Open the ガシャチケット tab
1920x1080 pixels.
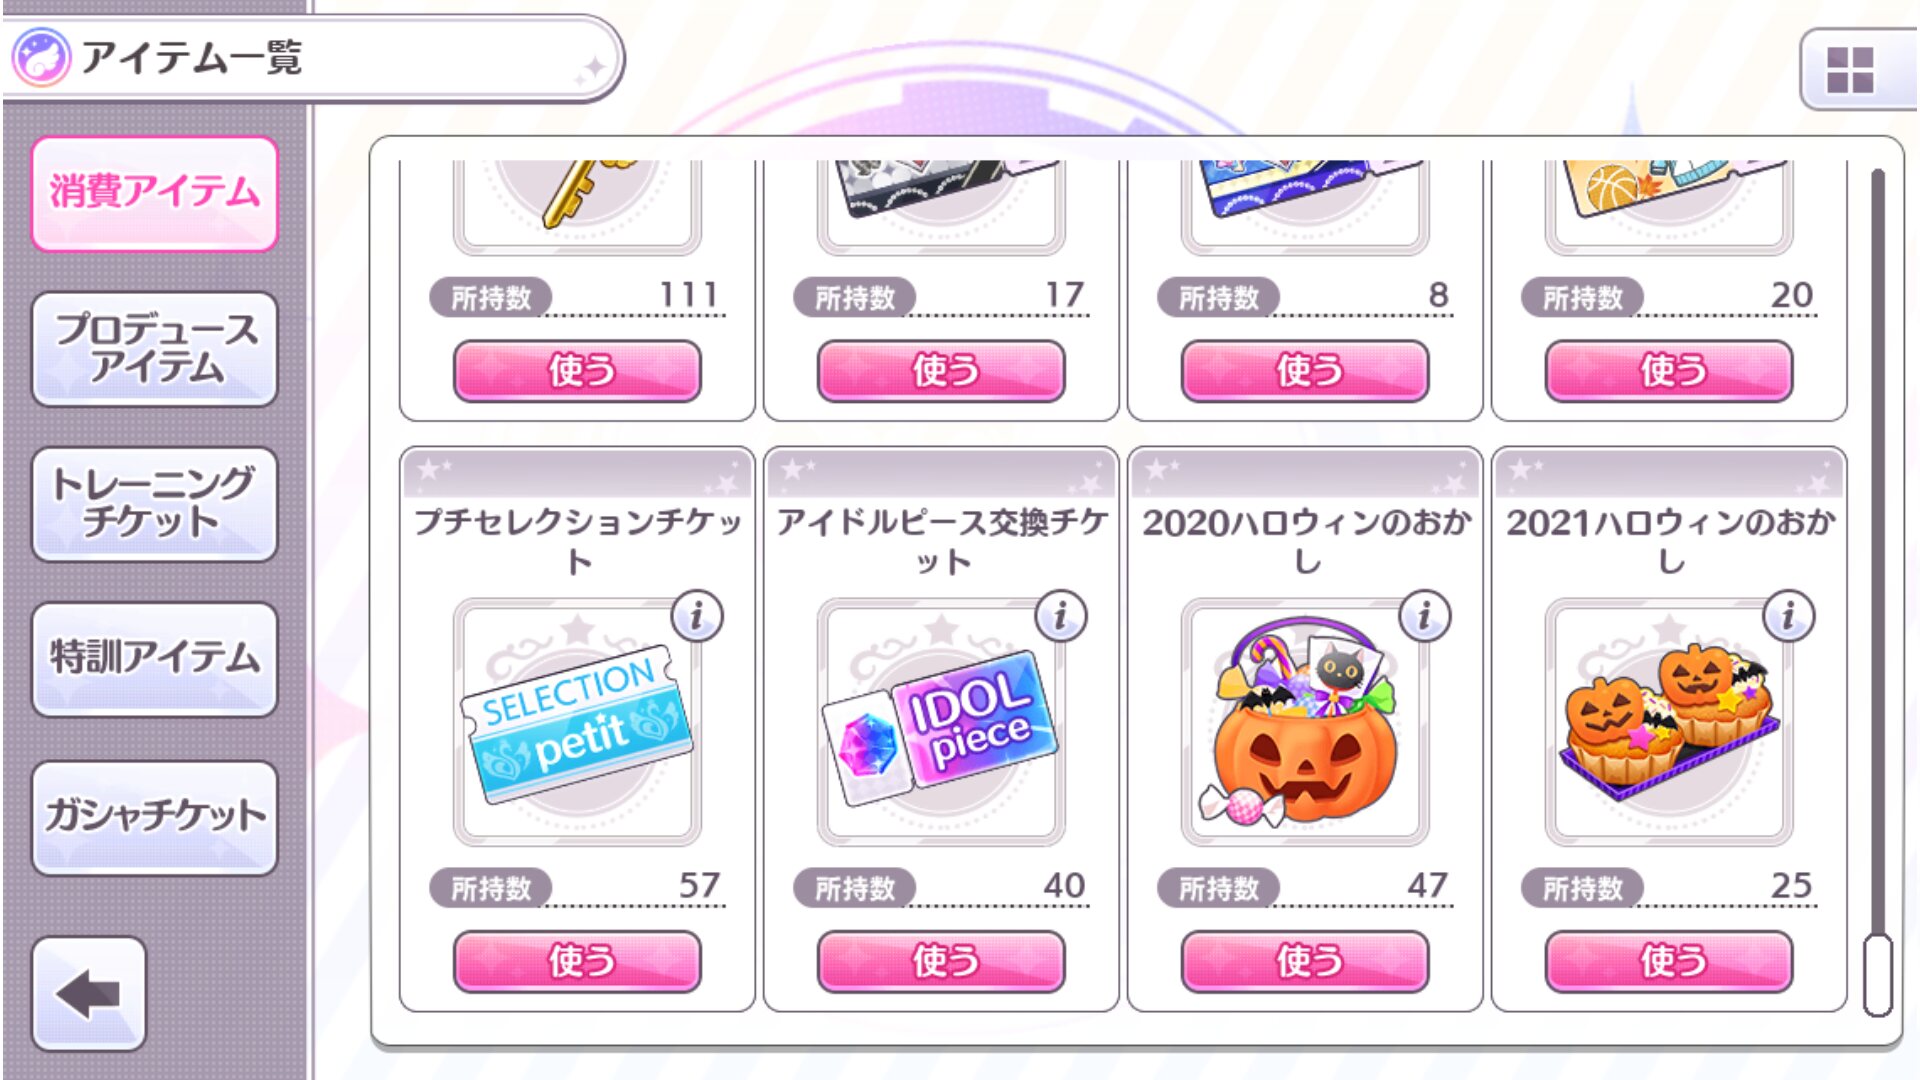(x=155, y=817)
